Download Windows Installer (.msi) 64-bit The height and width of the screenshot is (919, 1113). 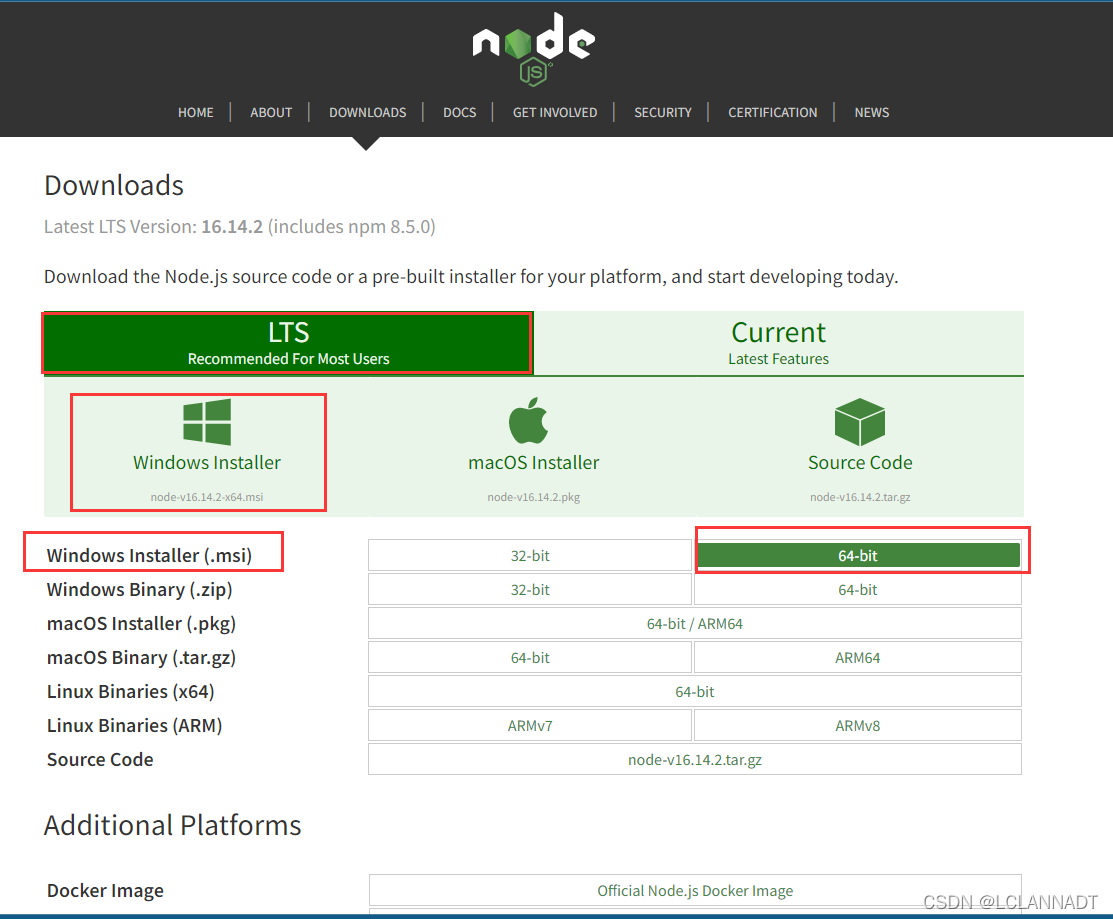pos(858,556)
